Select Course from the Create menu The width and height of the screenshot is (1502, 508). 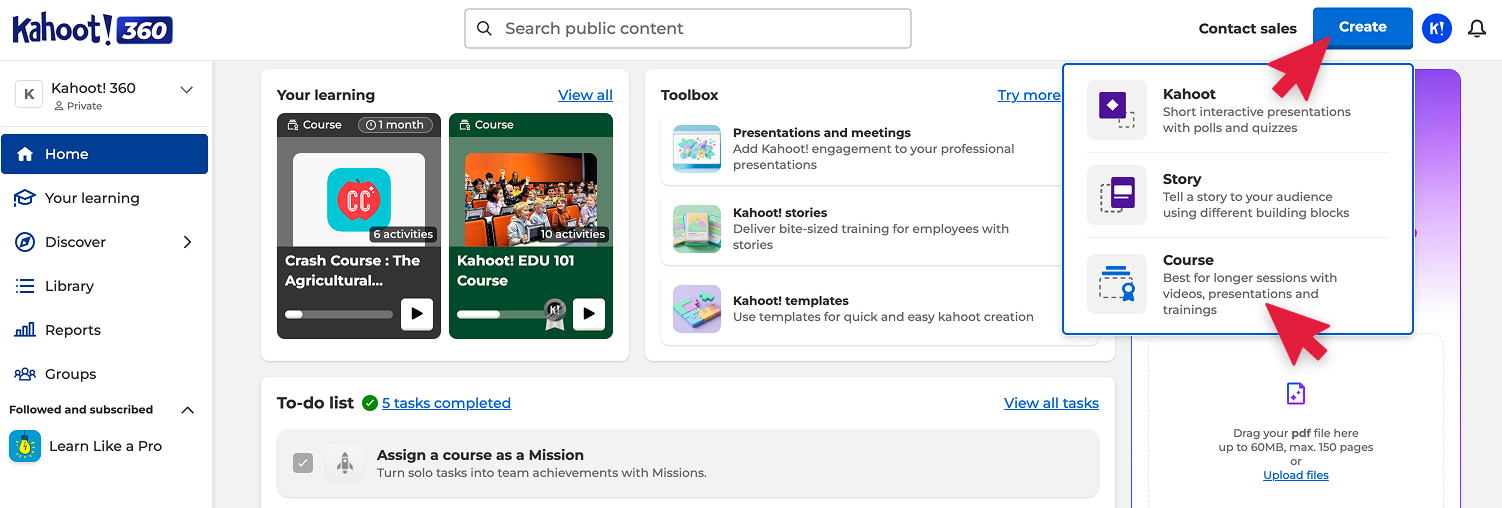(x=1238, y=284)
